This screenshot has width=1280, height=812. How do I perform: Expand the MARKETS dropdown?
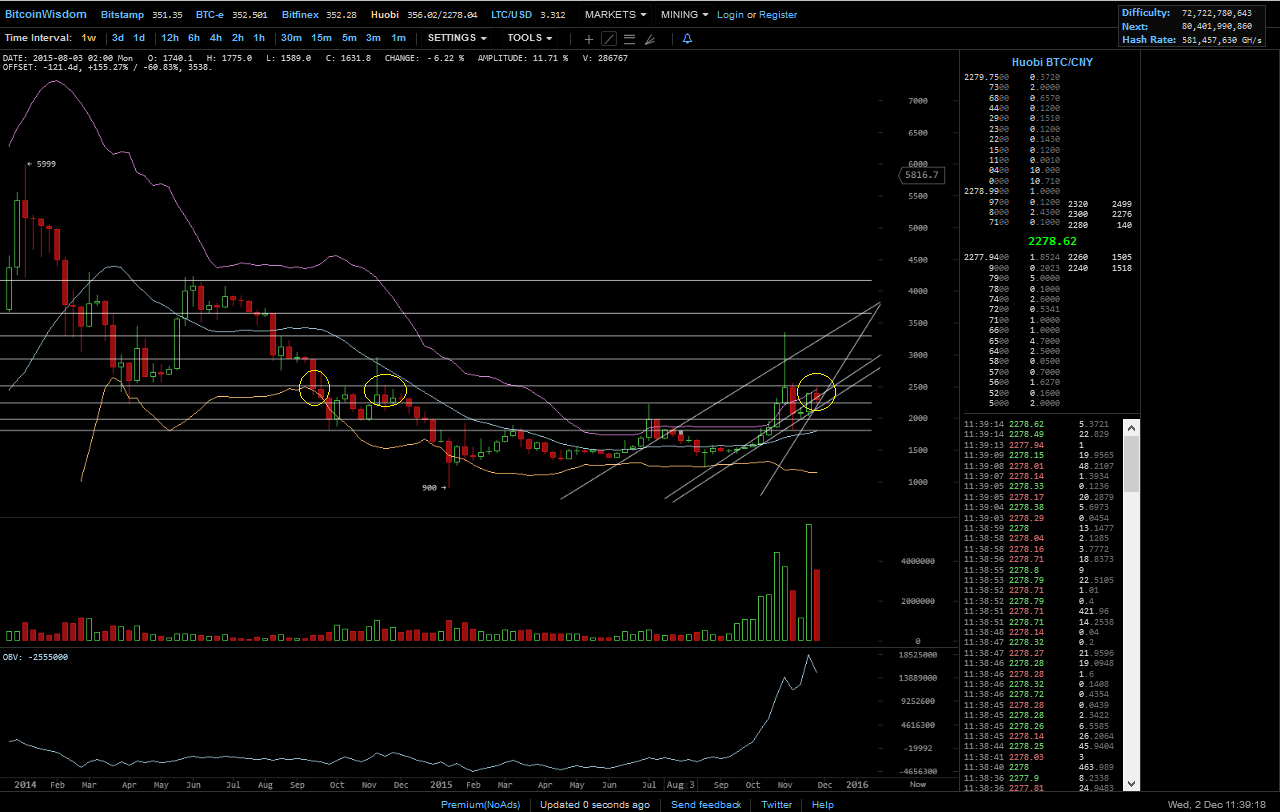point(615,15)
